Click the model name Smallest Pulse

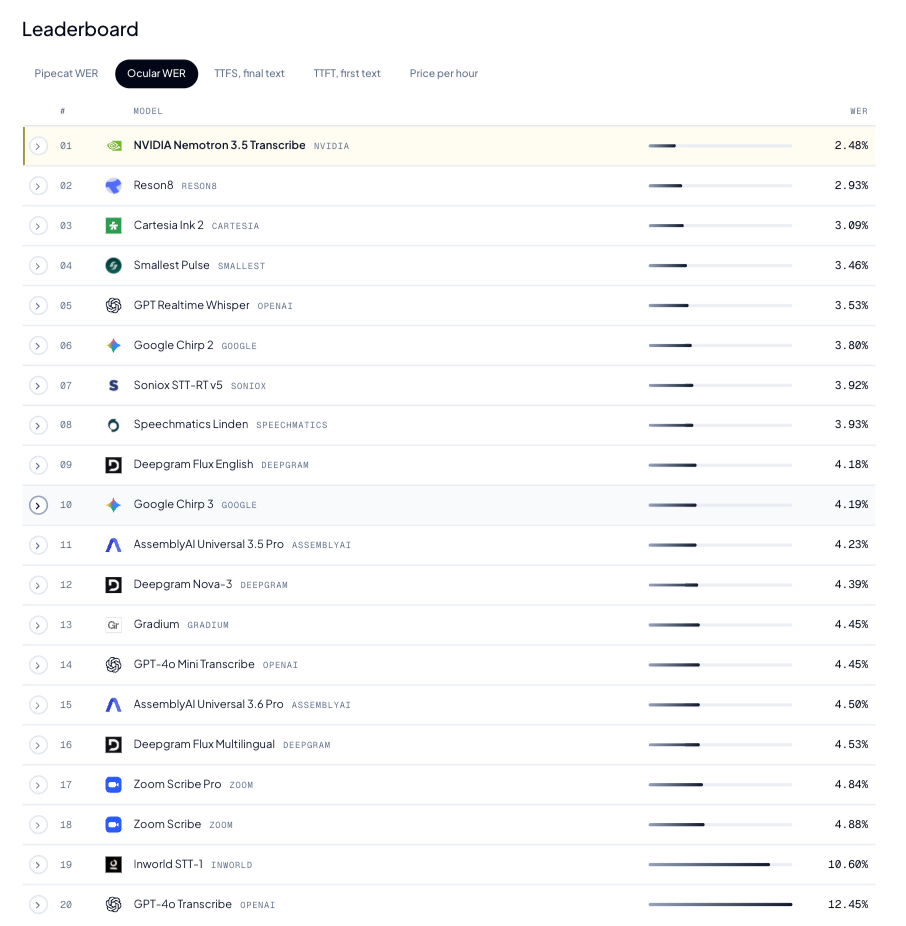[171, 265]
